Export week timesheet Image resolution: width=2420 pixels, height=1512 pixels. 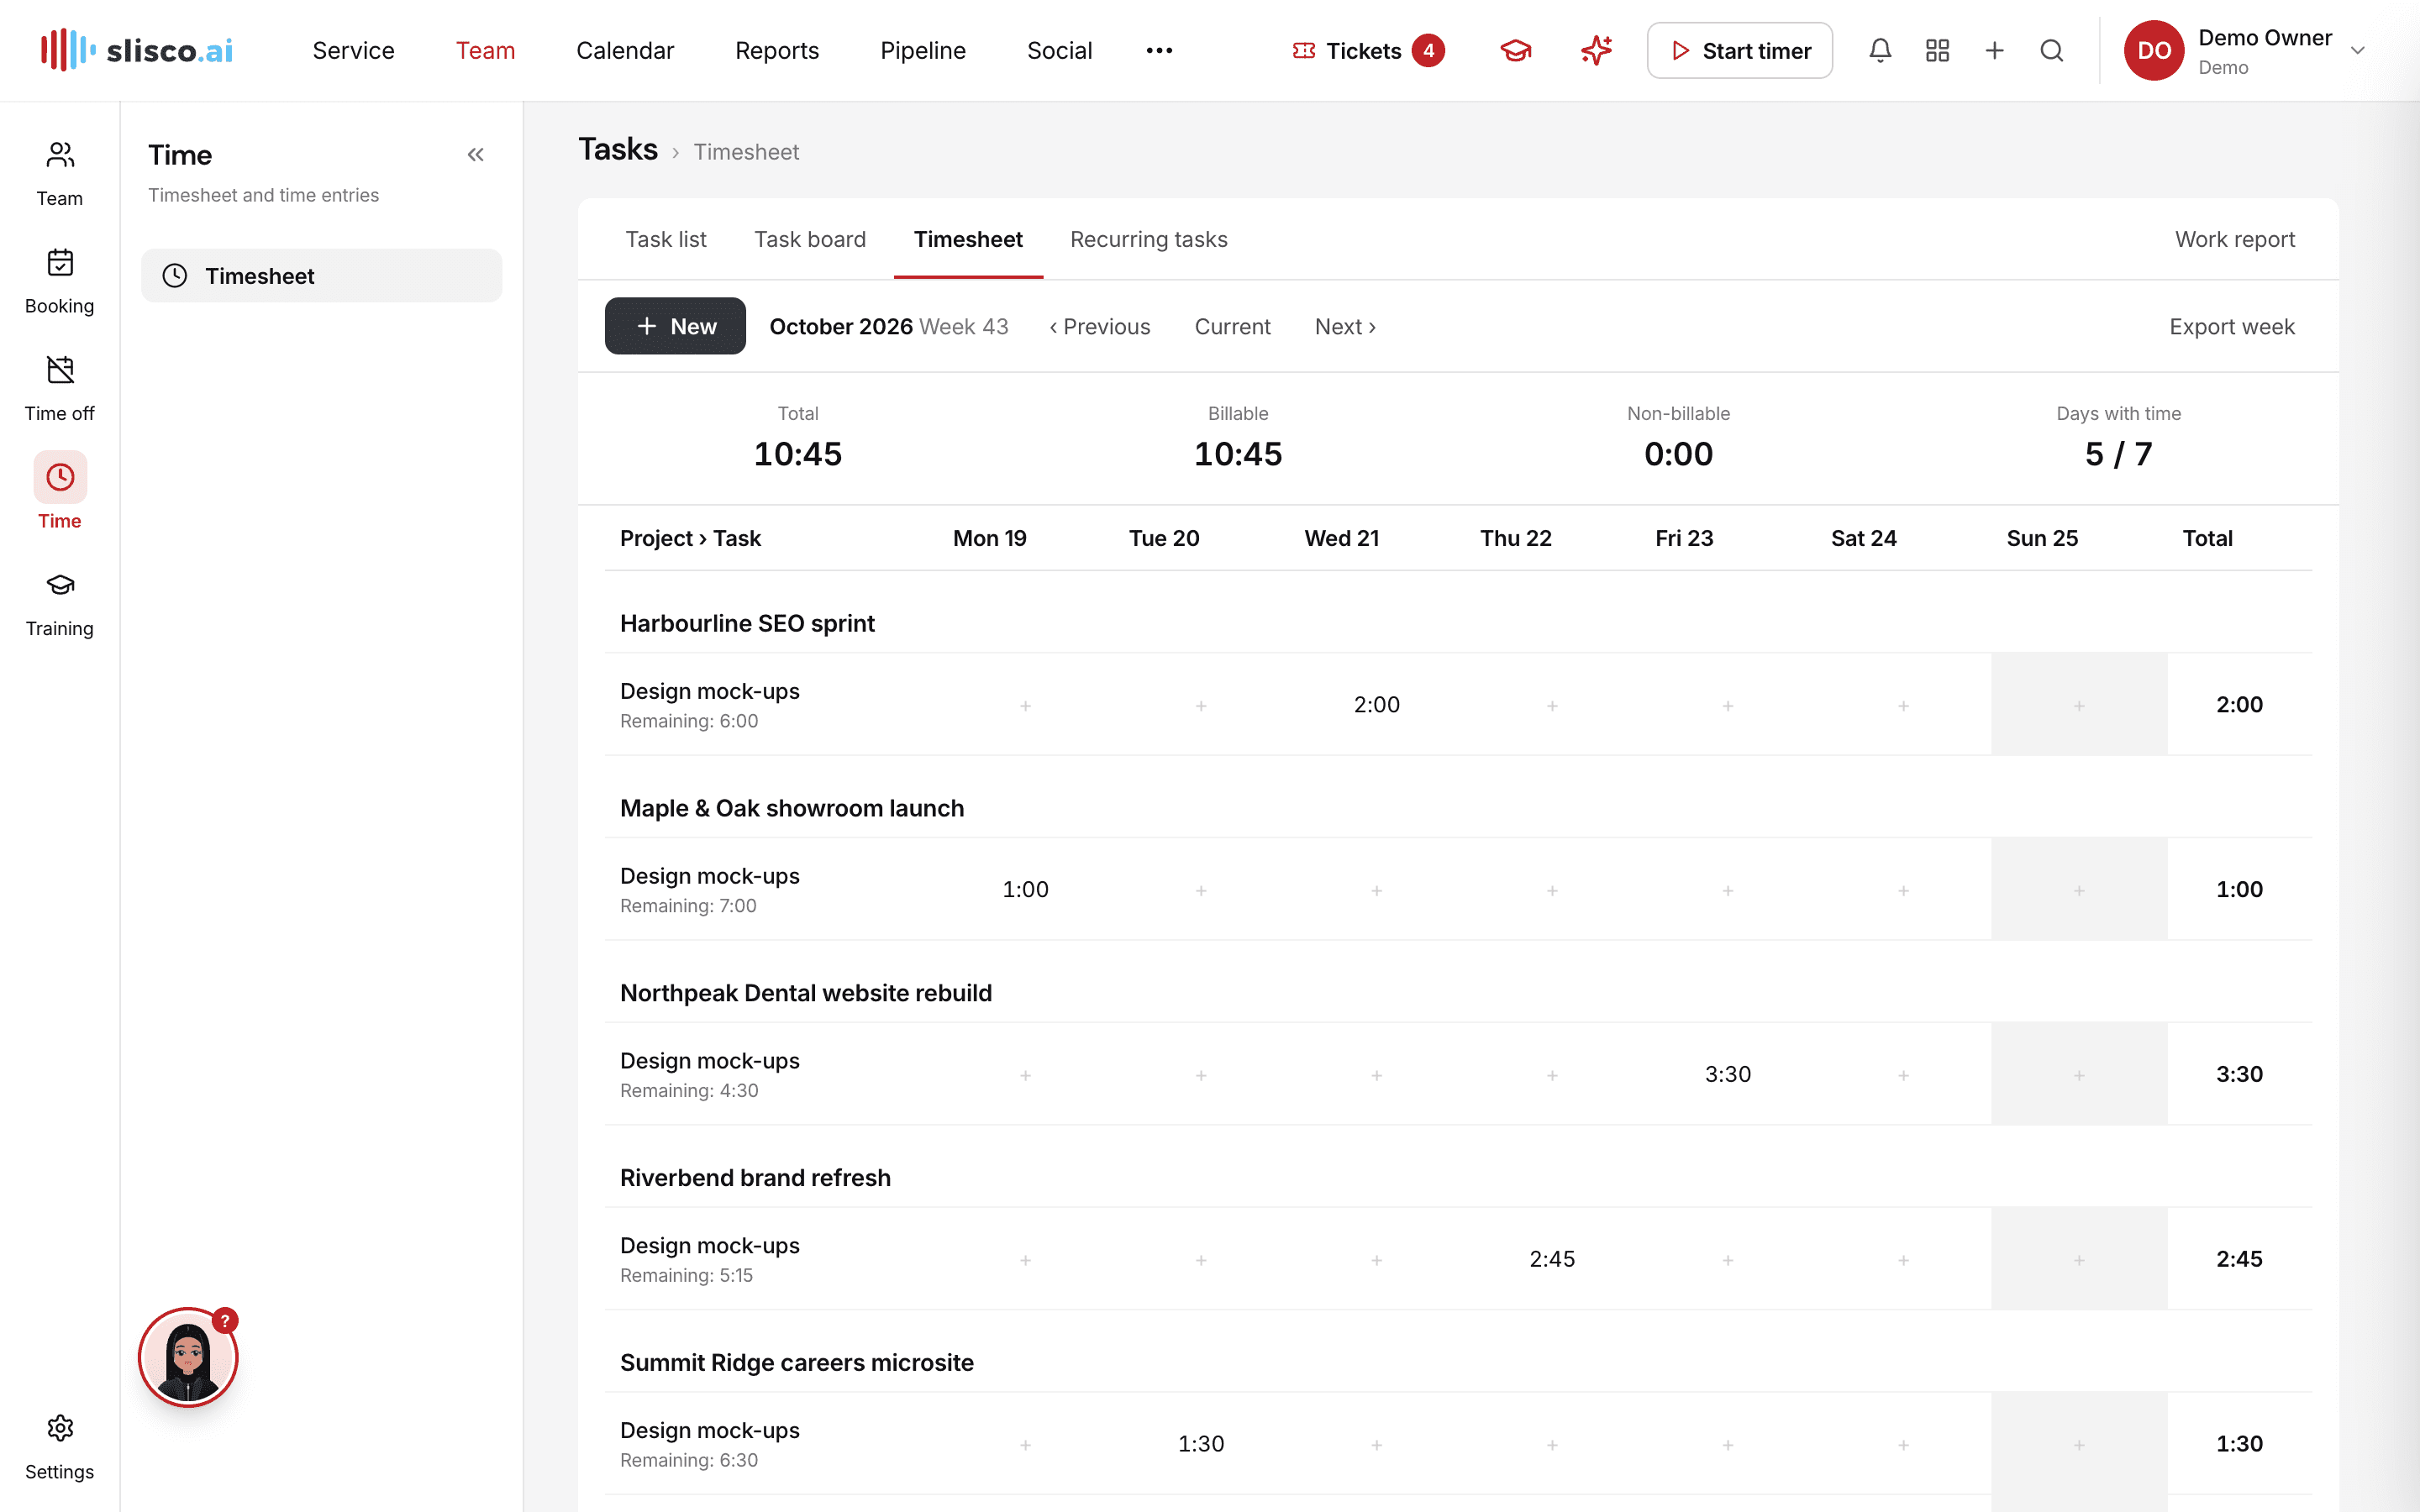[x=2231, y=326]
